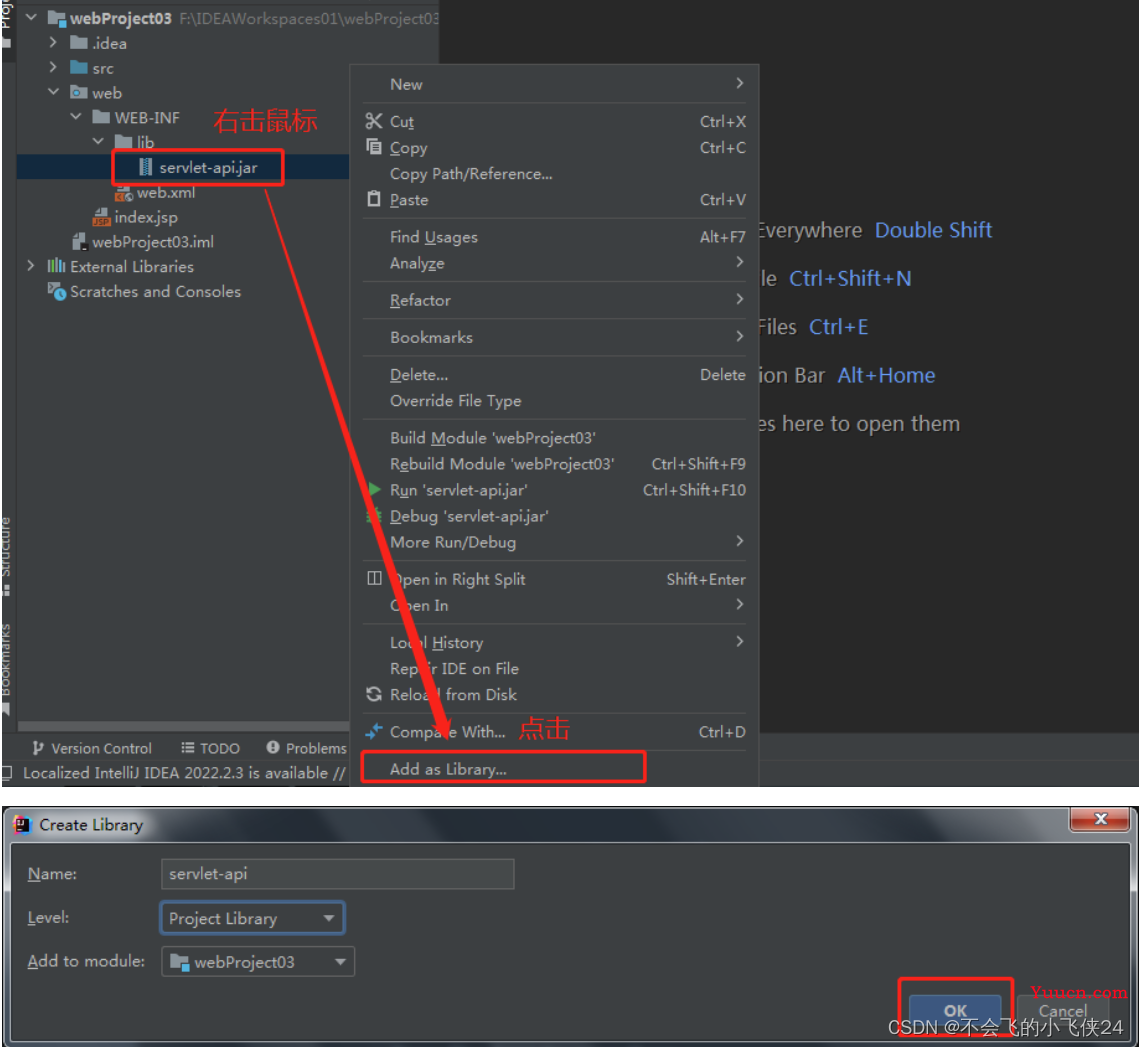Collapse the lib folder
The height and width of the screenshot is (1047, 1140).
click(x=98, y=141)
